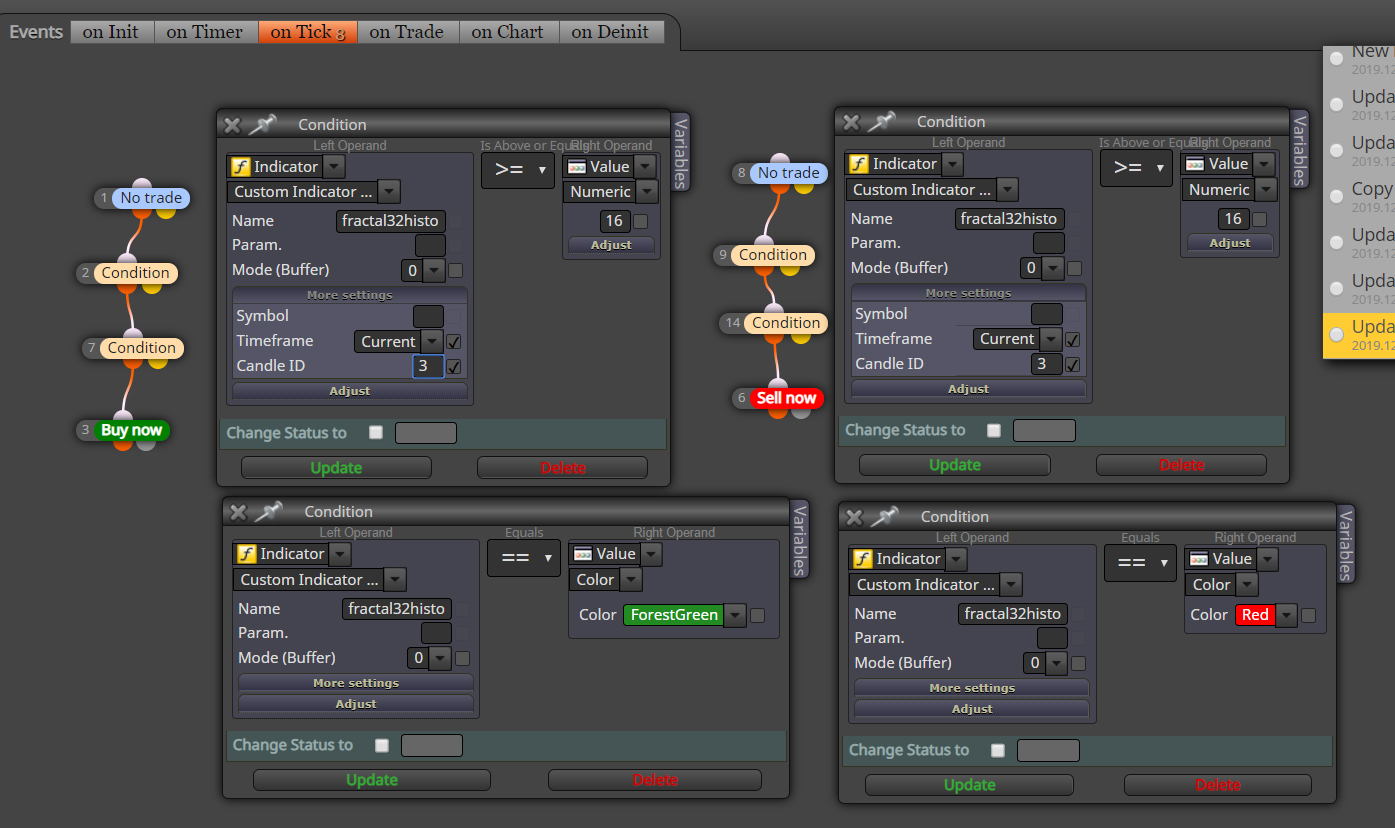
Task: Select Condition block number 7
Action: point(142,348)
